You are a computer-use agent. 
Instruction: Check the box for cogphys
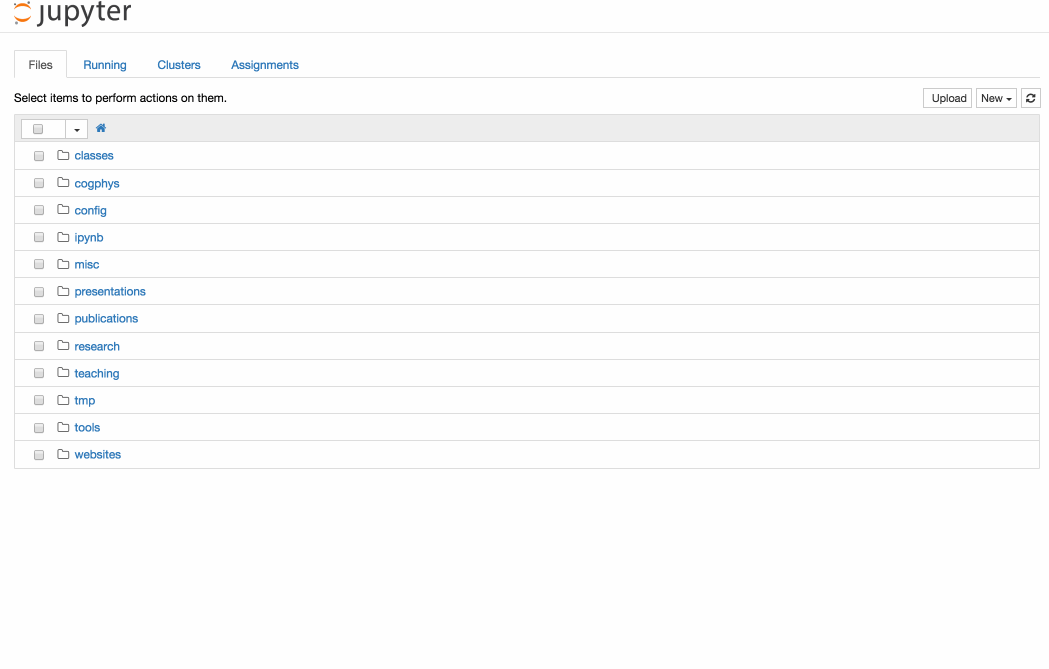(39, 183)
